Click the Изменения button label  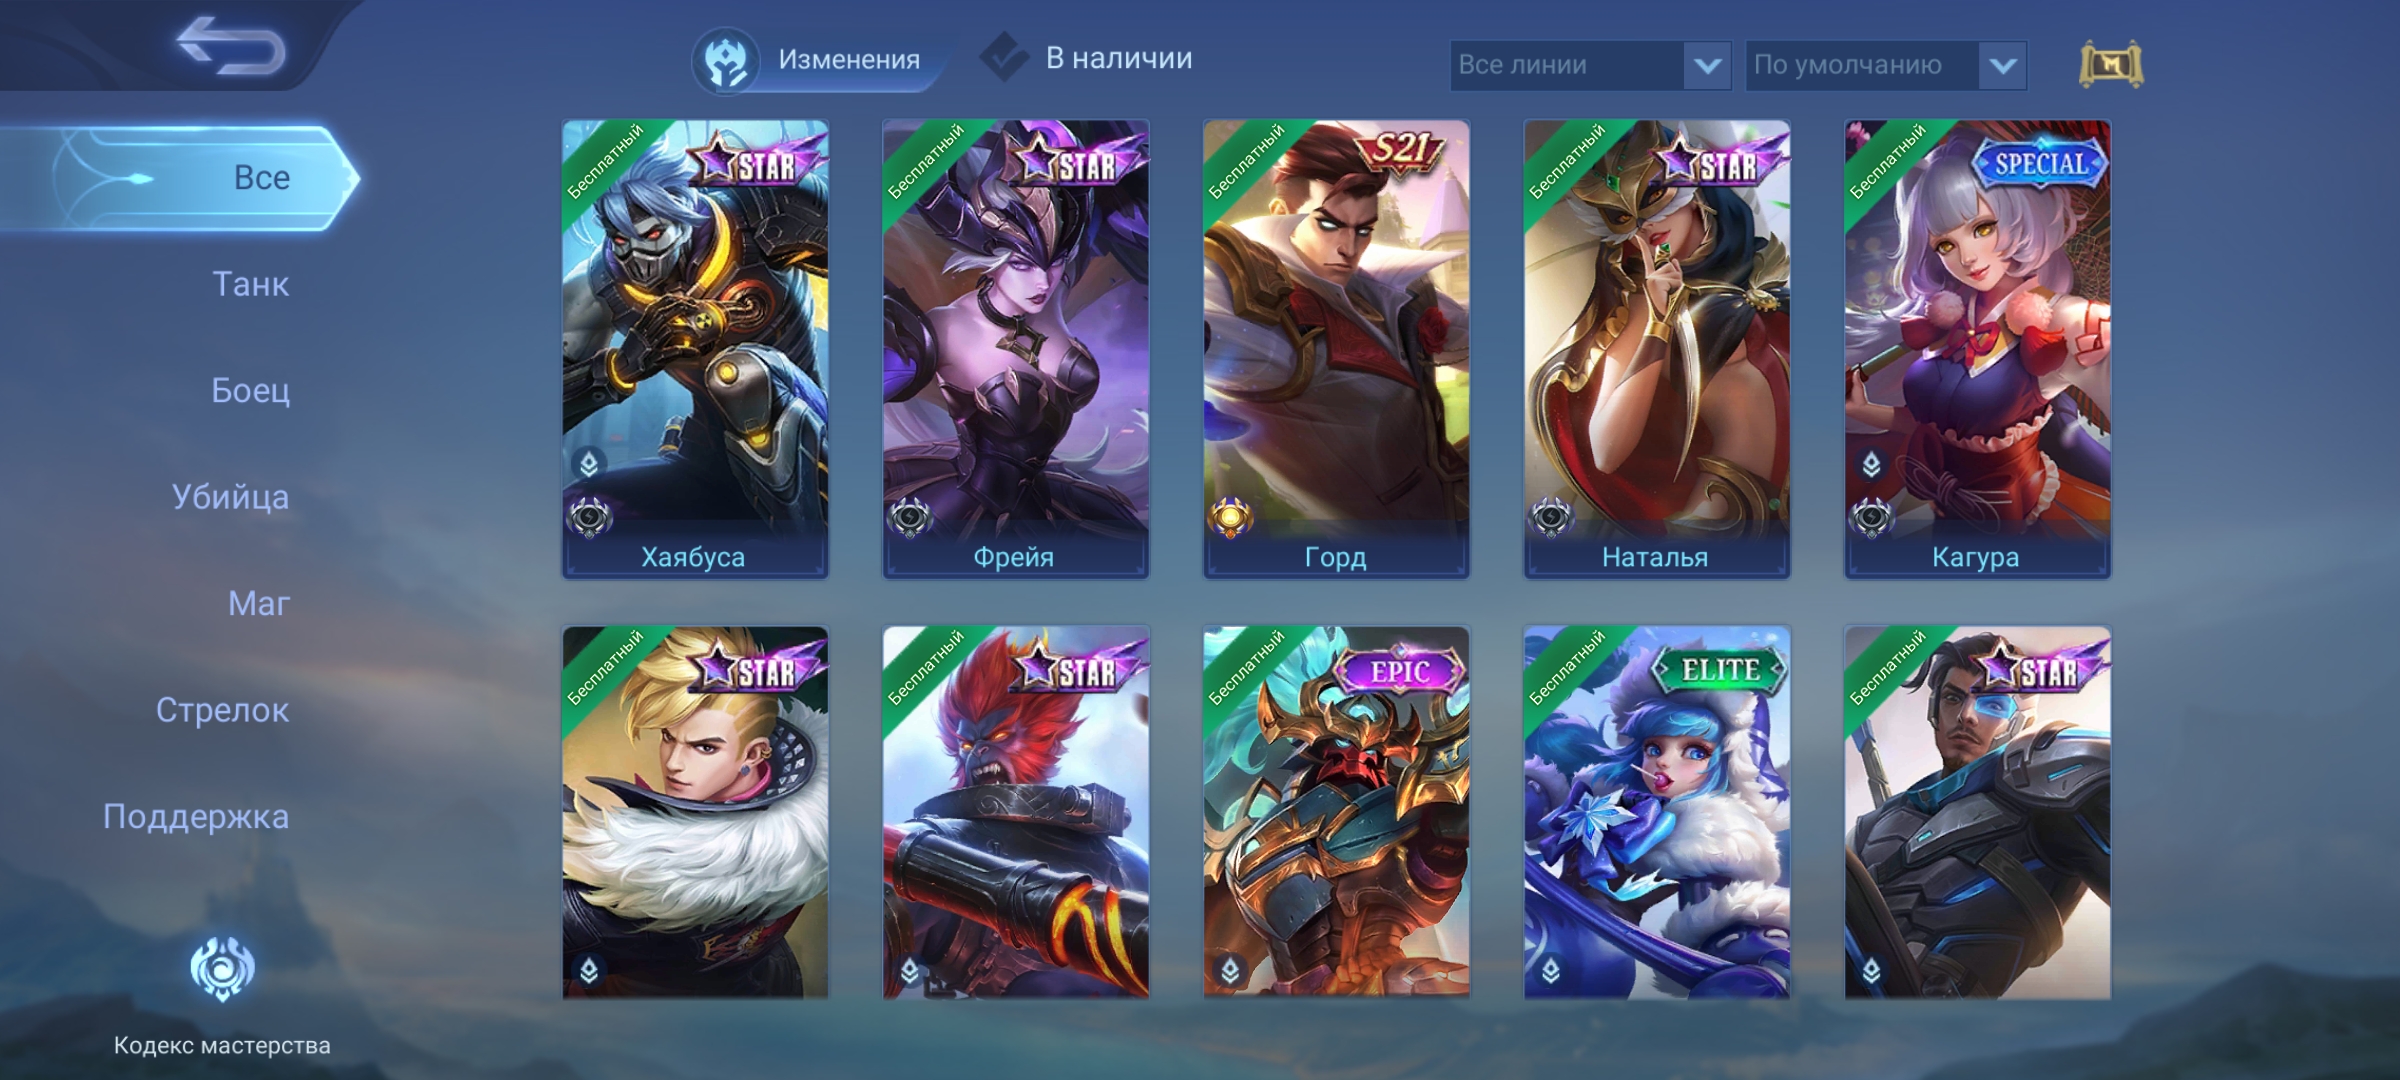(849, 60)
